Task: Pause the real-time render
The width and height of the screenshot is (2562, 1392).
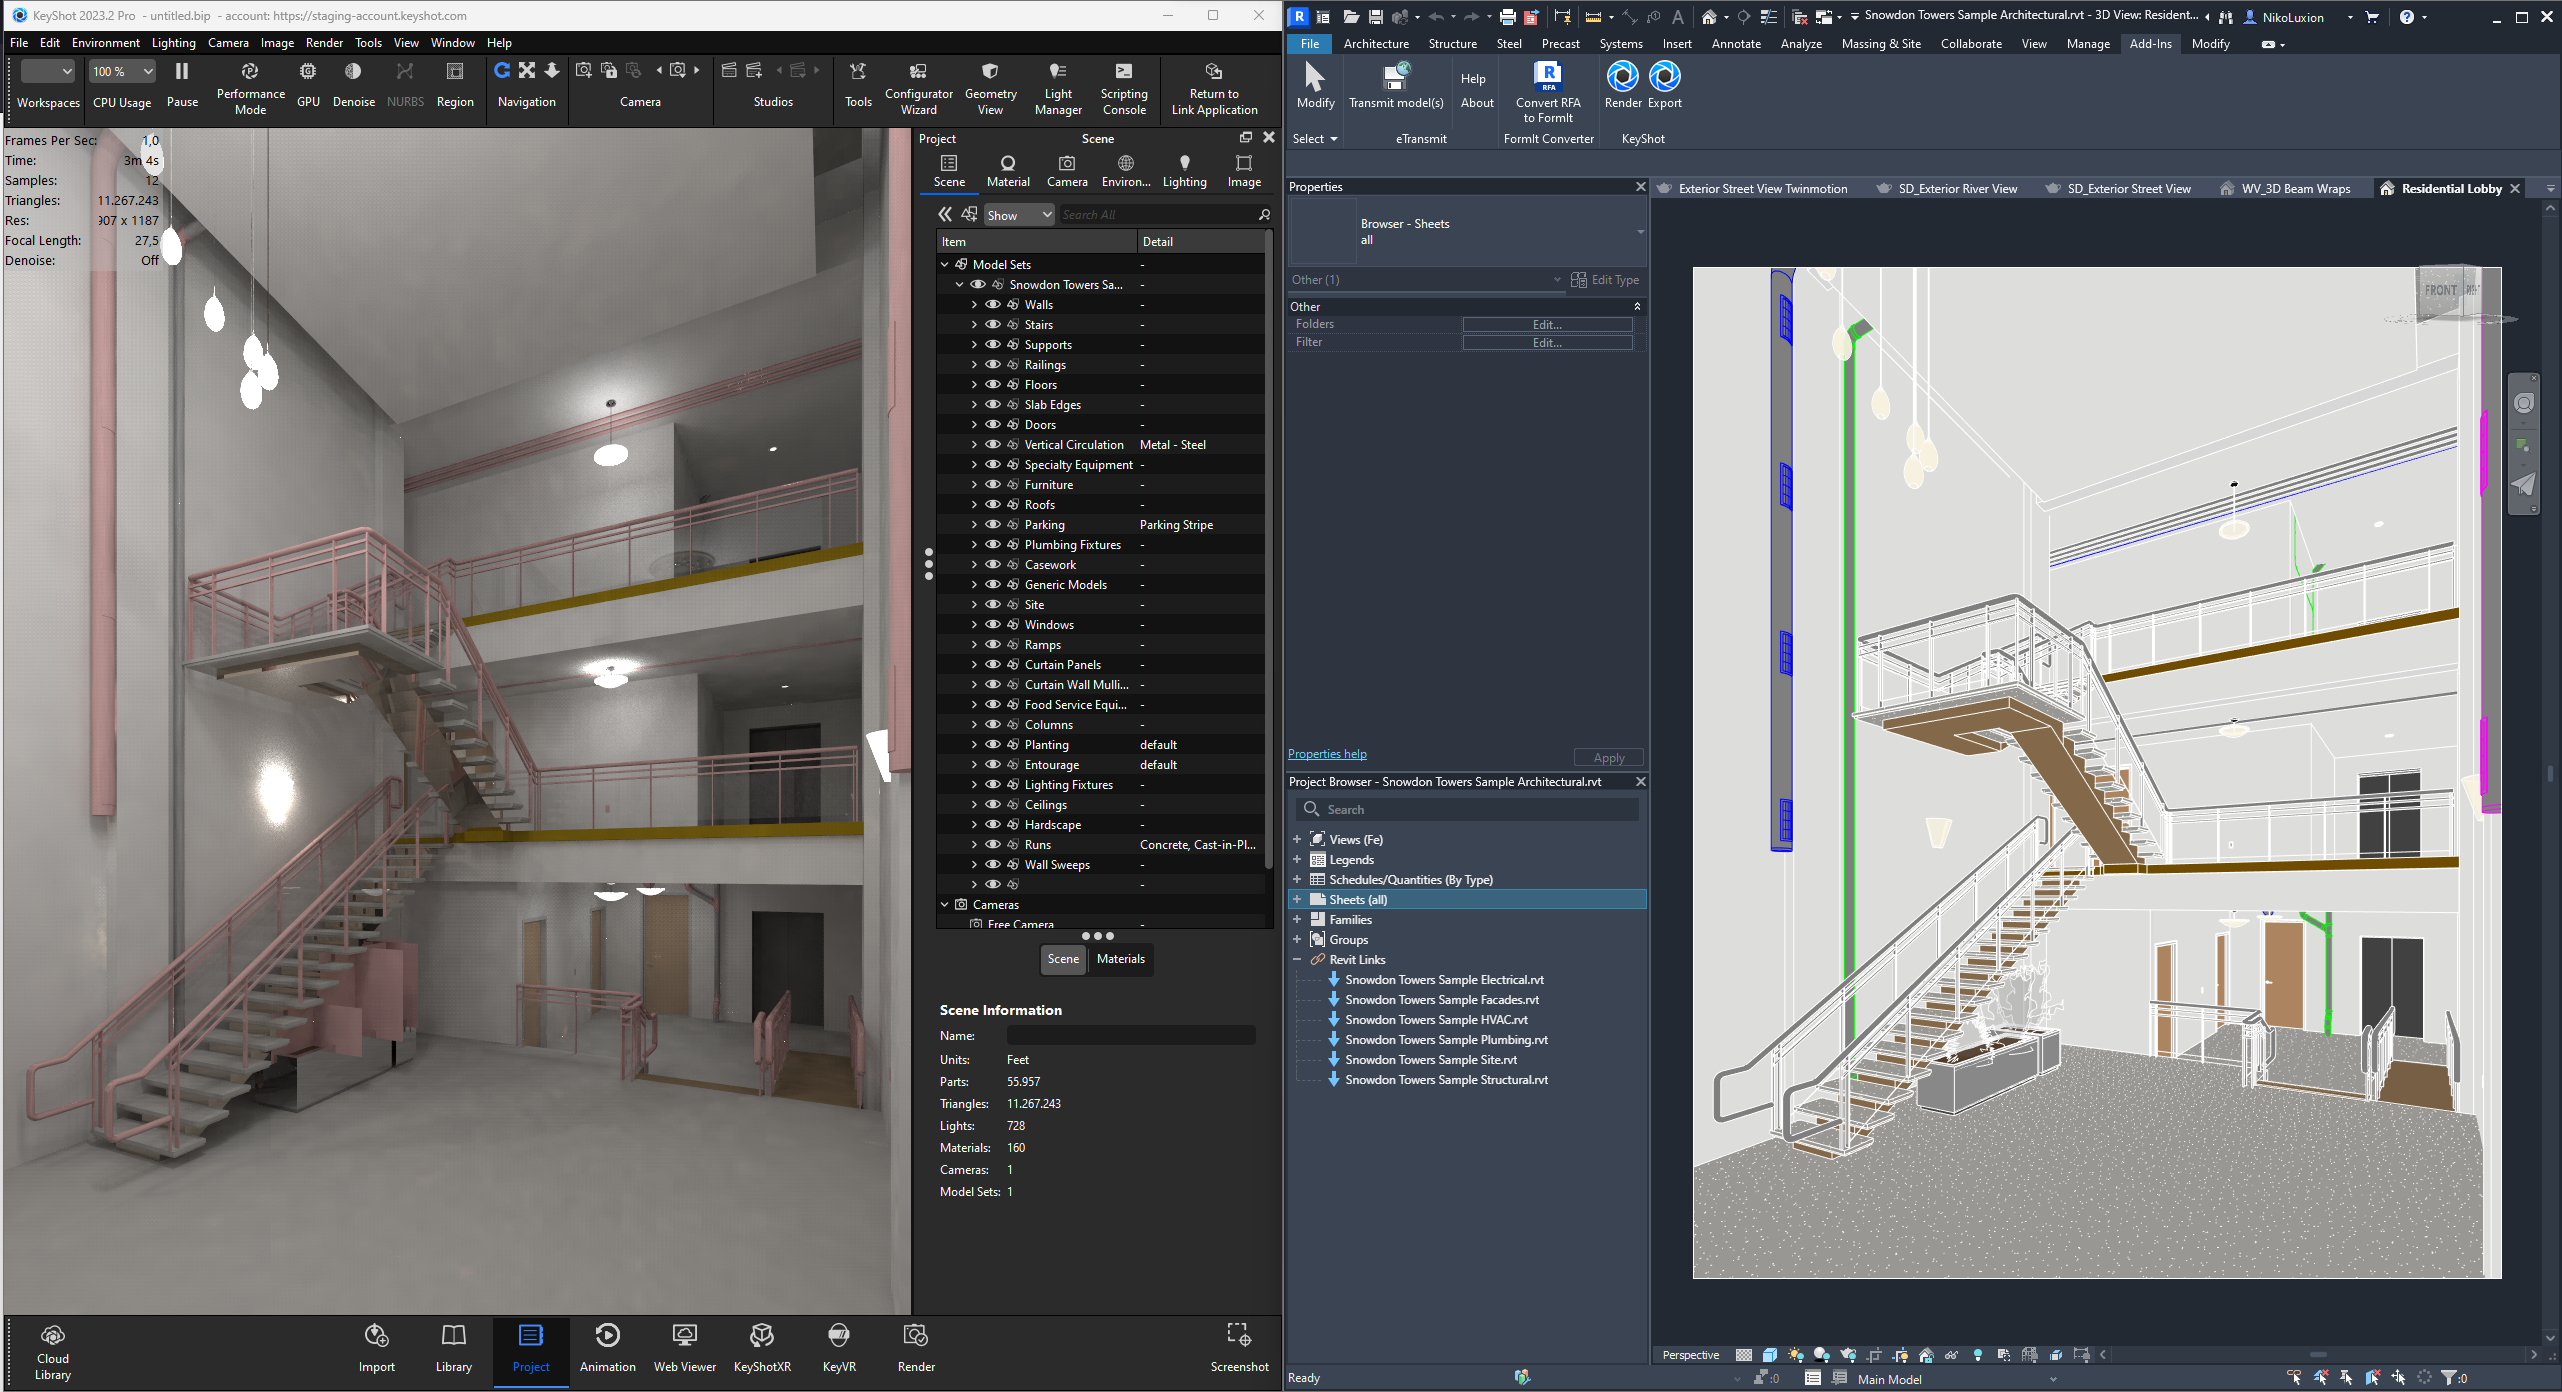Action: 182,73
